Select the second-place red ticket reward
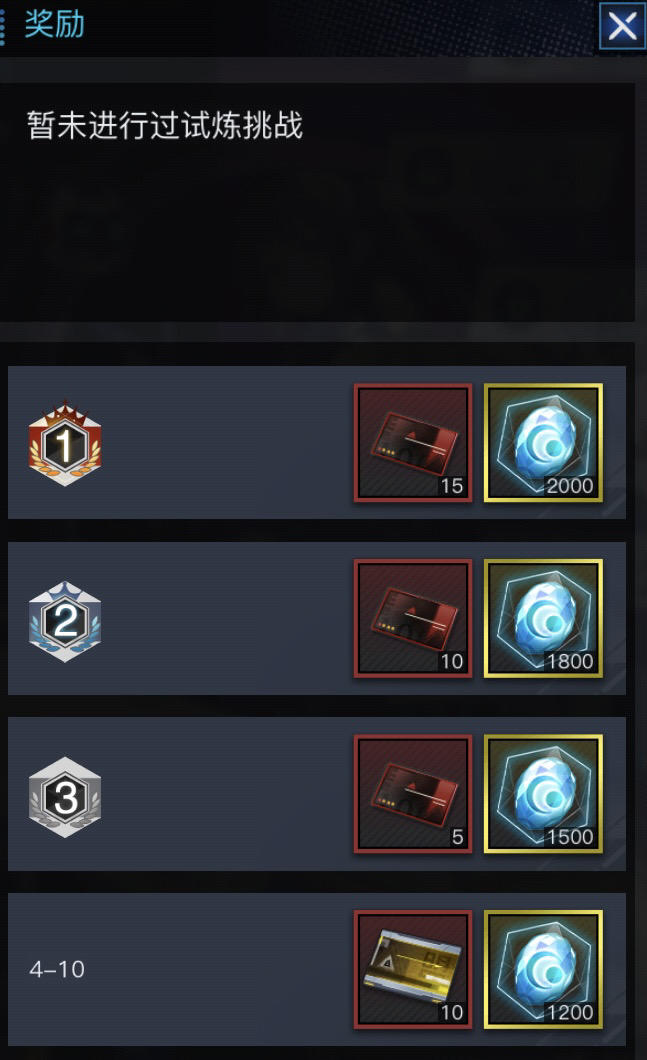The width and height of the screenshot is (647, 1060). pyautogui.click(x=413, y=619)
